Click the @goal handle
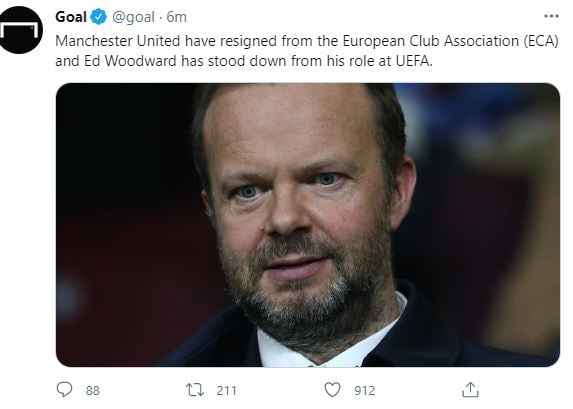This screenshot has height=409, width=573. click(133, 17)
